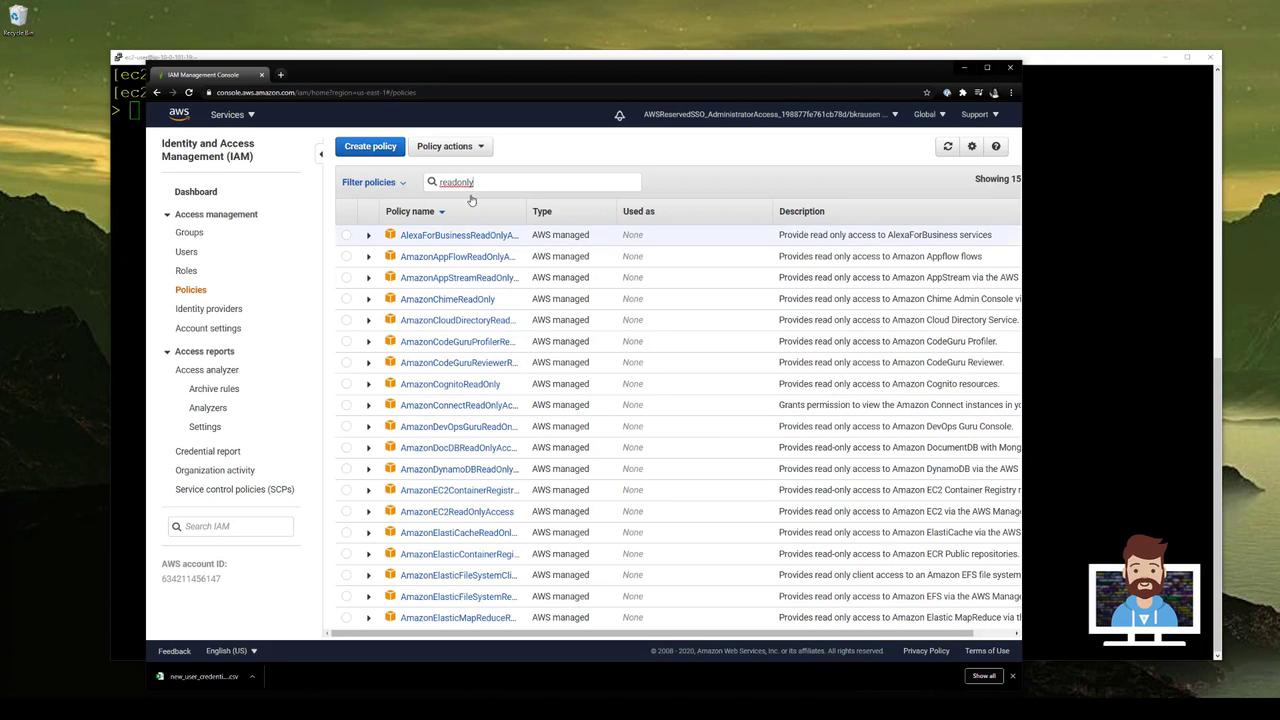Open the Services menu
The height and width of the screenshot is (720, 1280).
(x=232, y=114)
